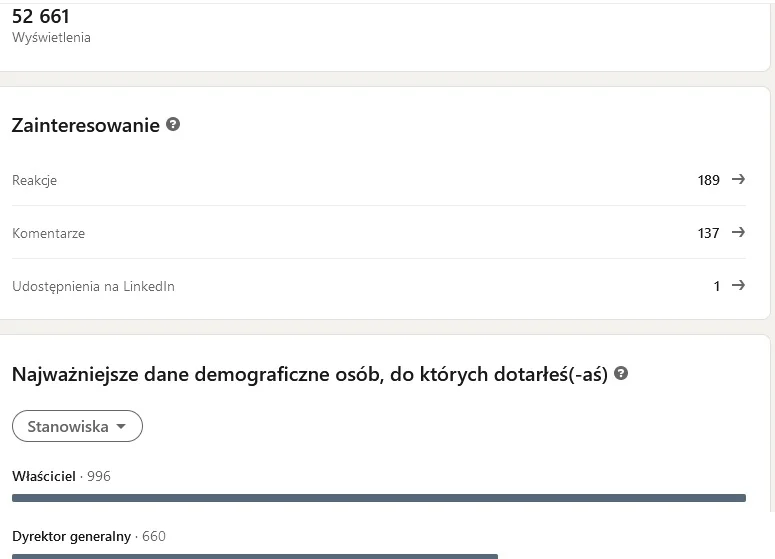Click the shares count 1
Viewport: 775px width, 559px height.
(717, 286)
